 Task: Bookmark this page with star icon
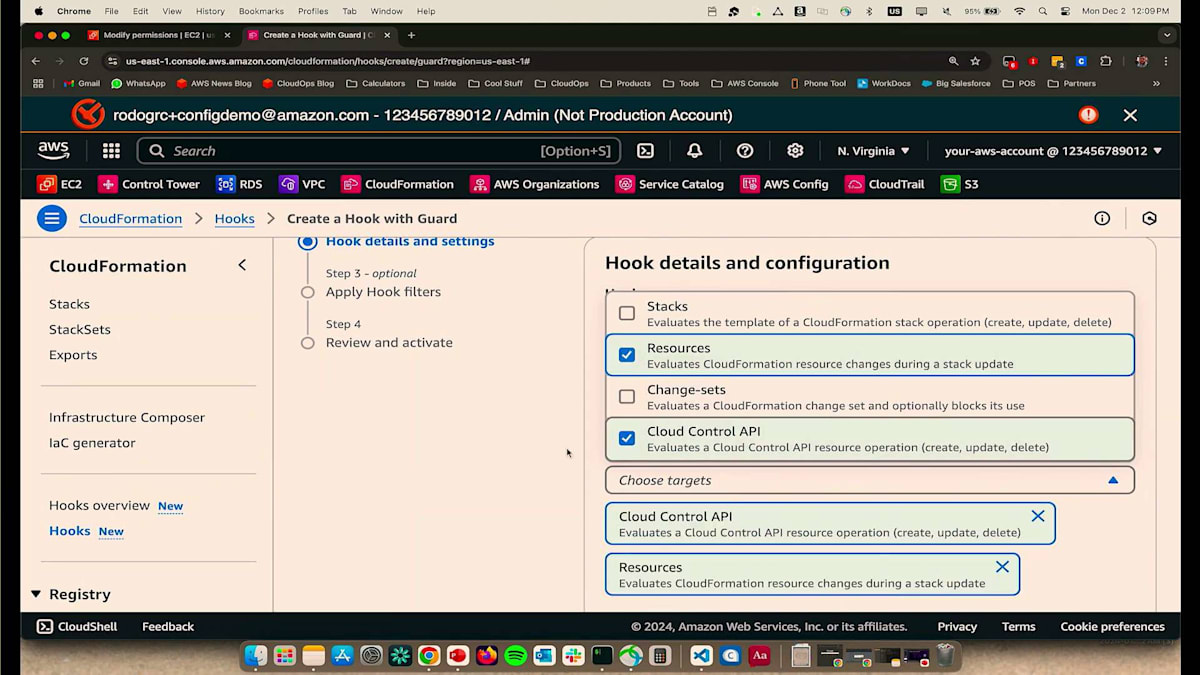(x=975, y=61)
